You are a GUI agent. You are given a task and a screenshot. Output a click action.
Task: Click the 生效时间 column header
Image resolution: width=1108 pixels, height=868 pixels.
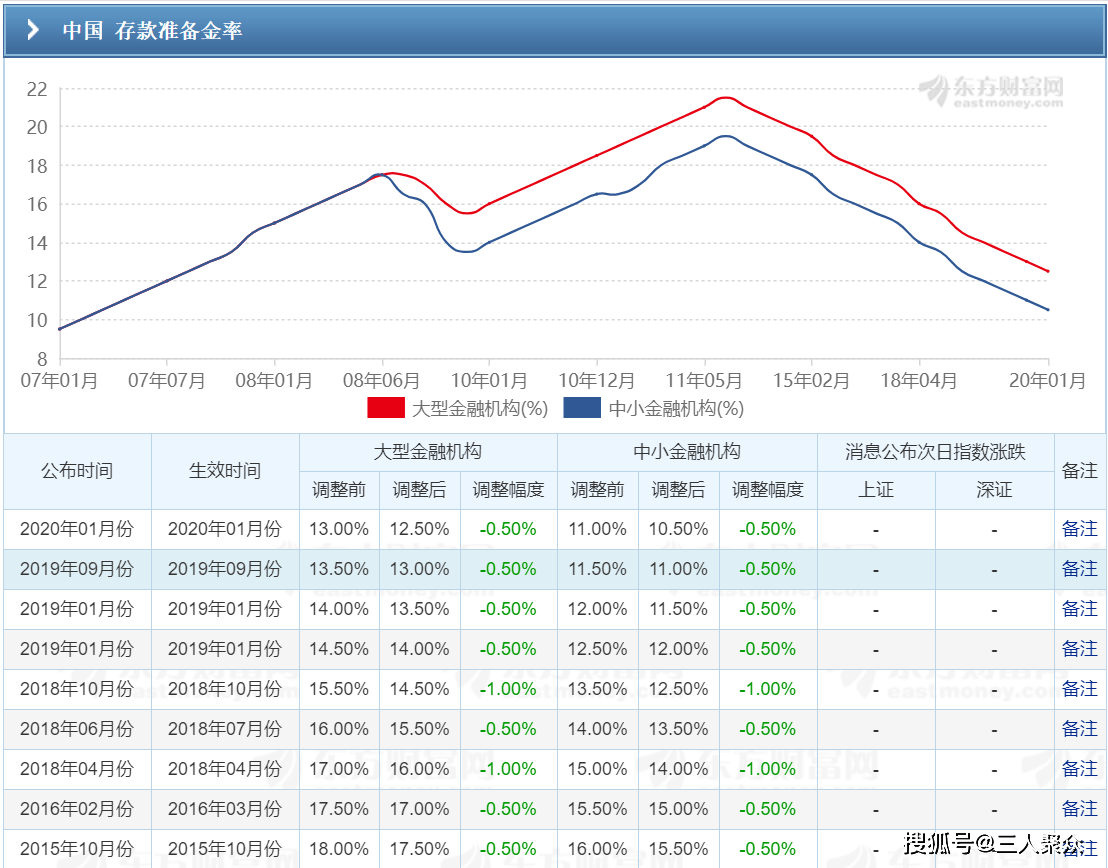click(225, 471)
